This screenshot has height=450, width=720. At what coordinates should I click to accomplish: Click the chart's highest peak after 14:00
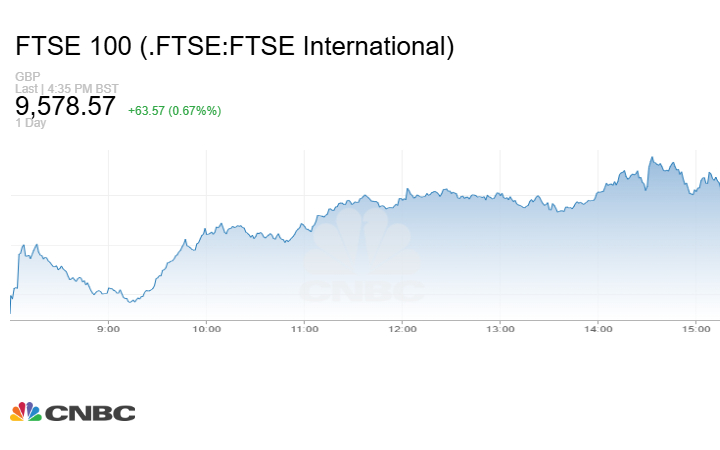(651, 157)
